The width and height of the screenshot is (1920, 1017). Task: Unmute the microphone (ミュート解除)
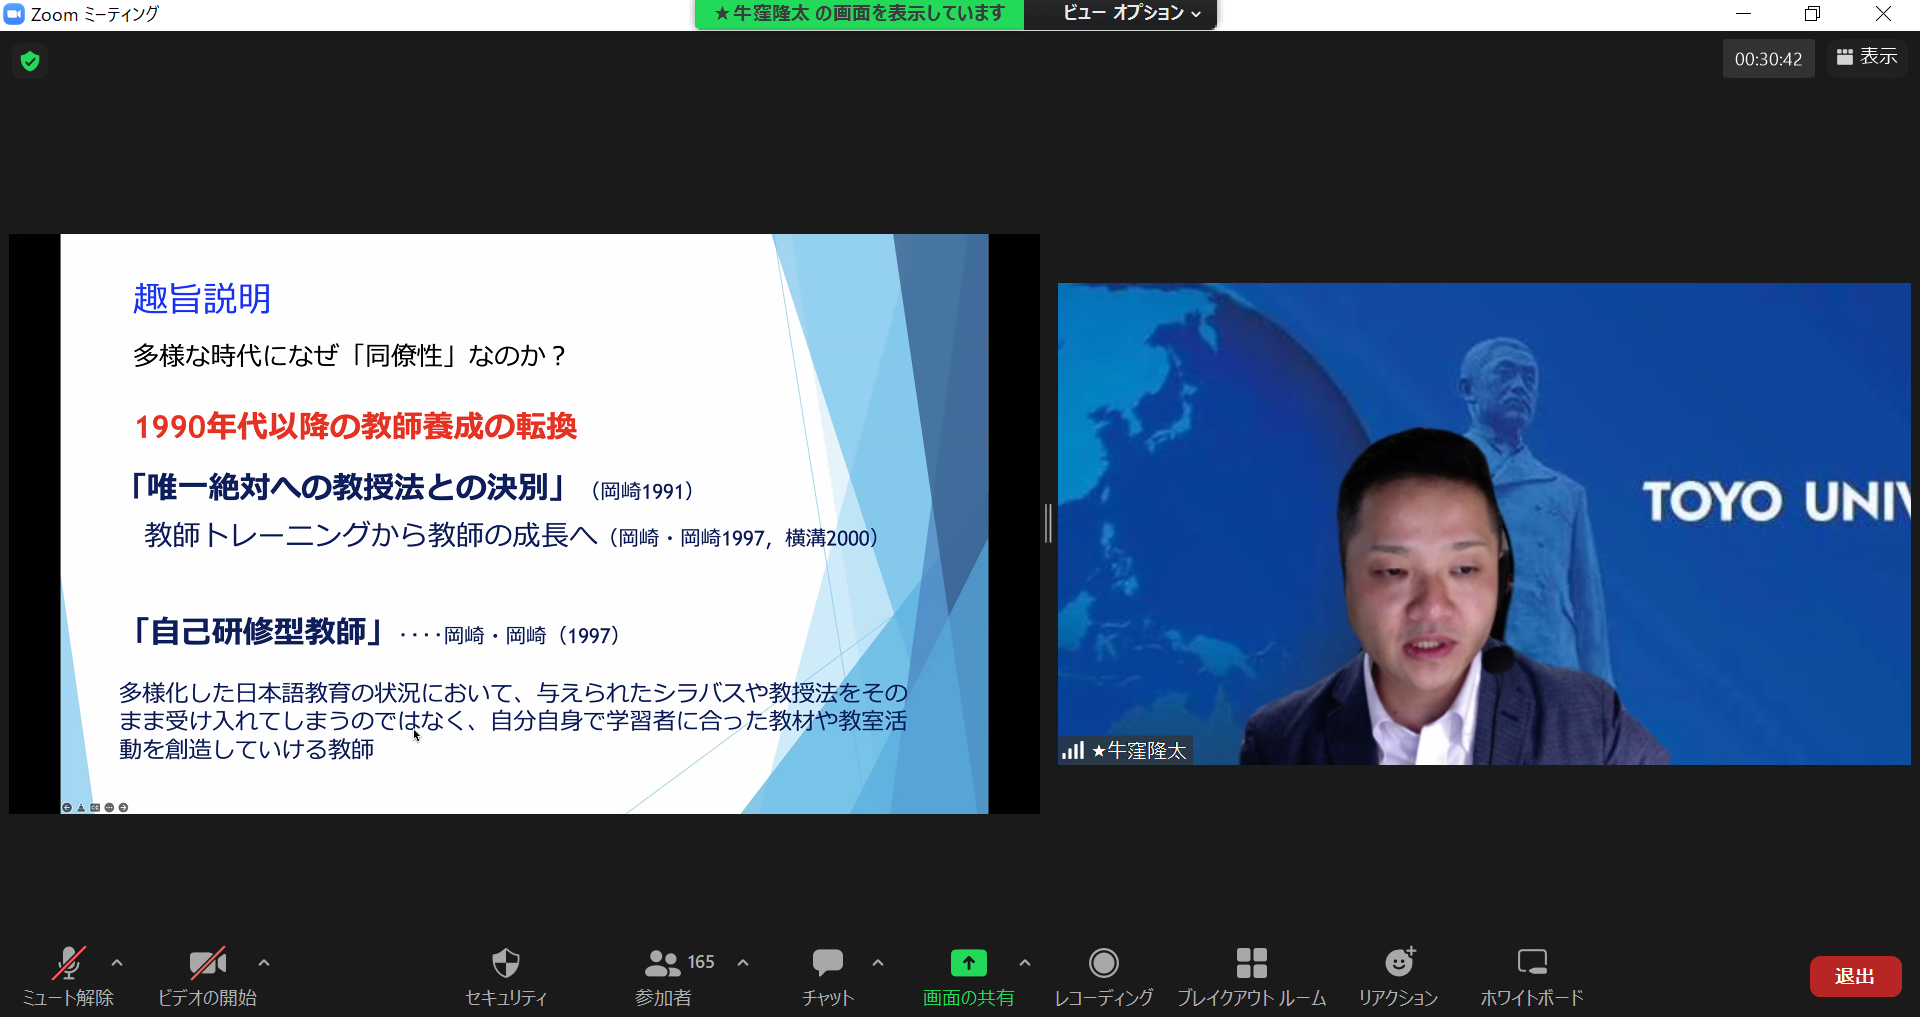68,964
